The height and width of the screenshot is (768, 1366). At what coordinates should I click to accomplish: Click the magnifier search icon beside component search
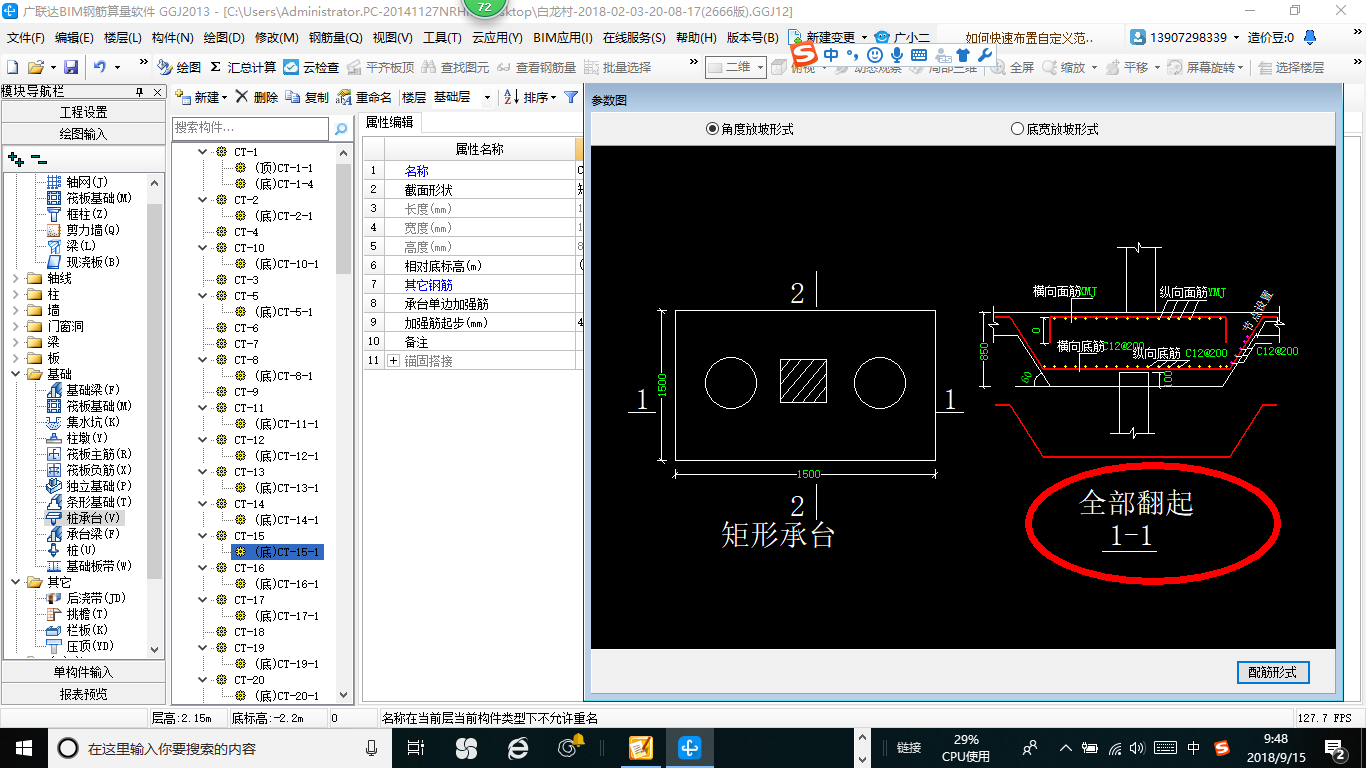[x=341, y=129]
